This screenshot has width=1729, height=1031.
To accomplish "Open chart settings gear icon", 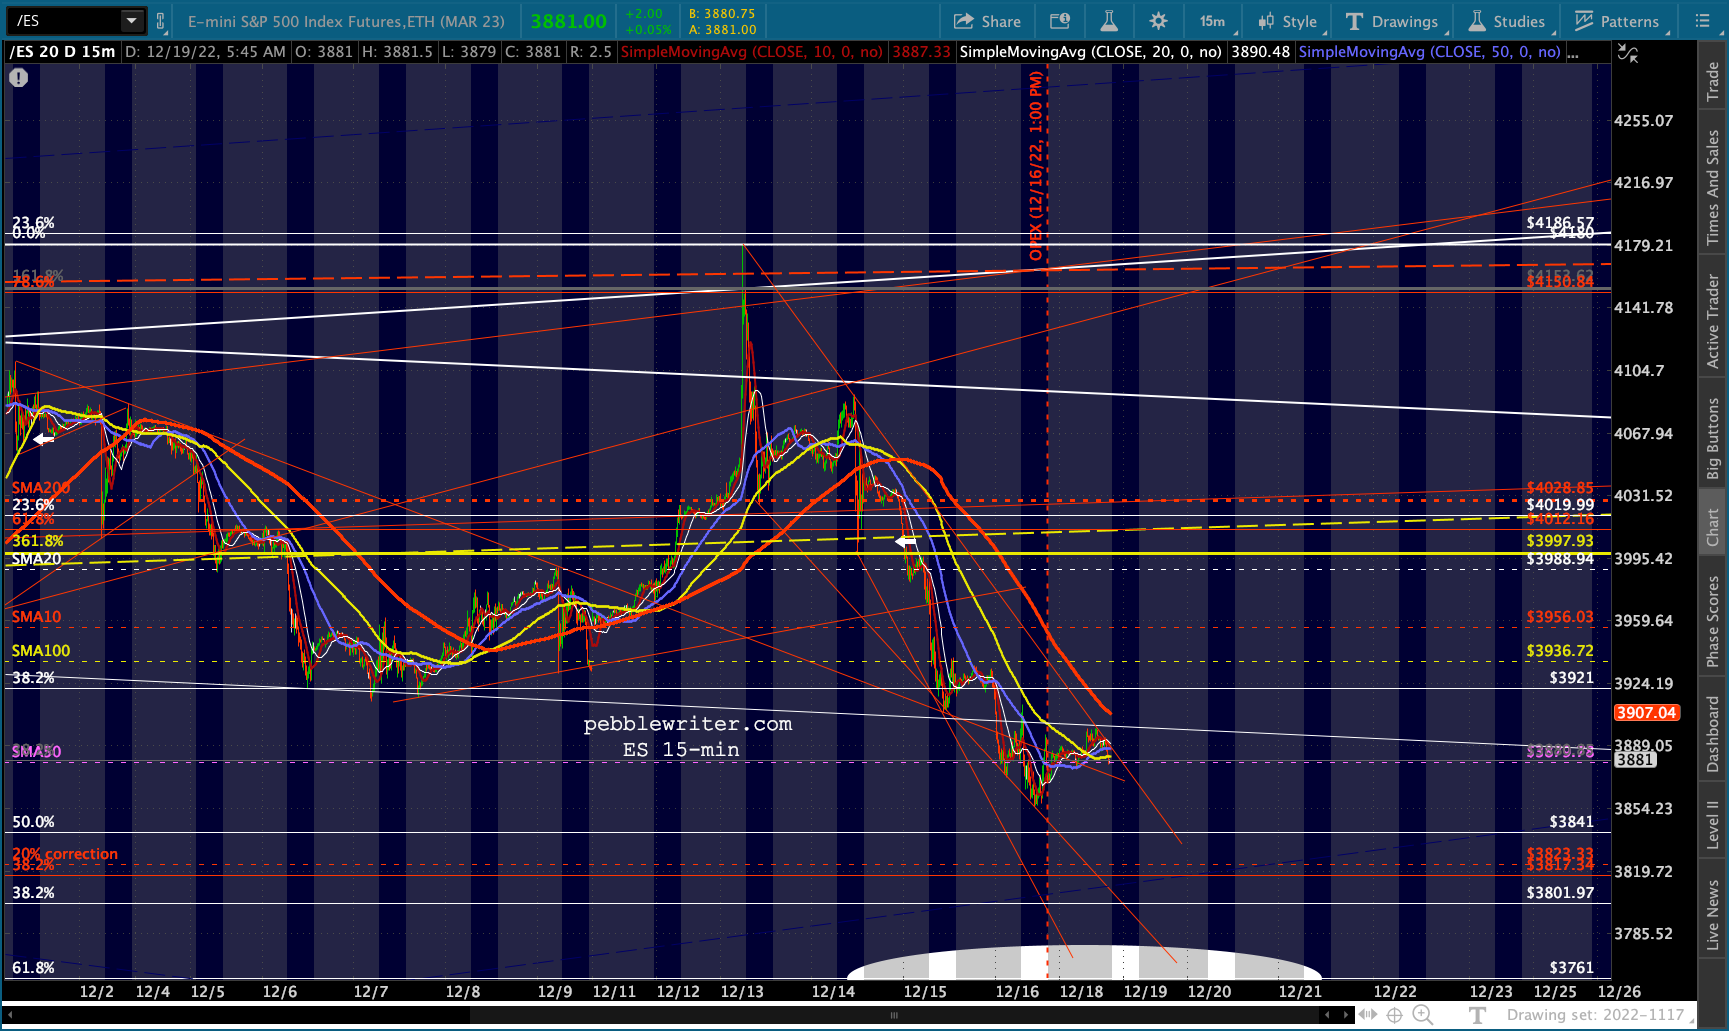I will [x=1158, y=21].
